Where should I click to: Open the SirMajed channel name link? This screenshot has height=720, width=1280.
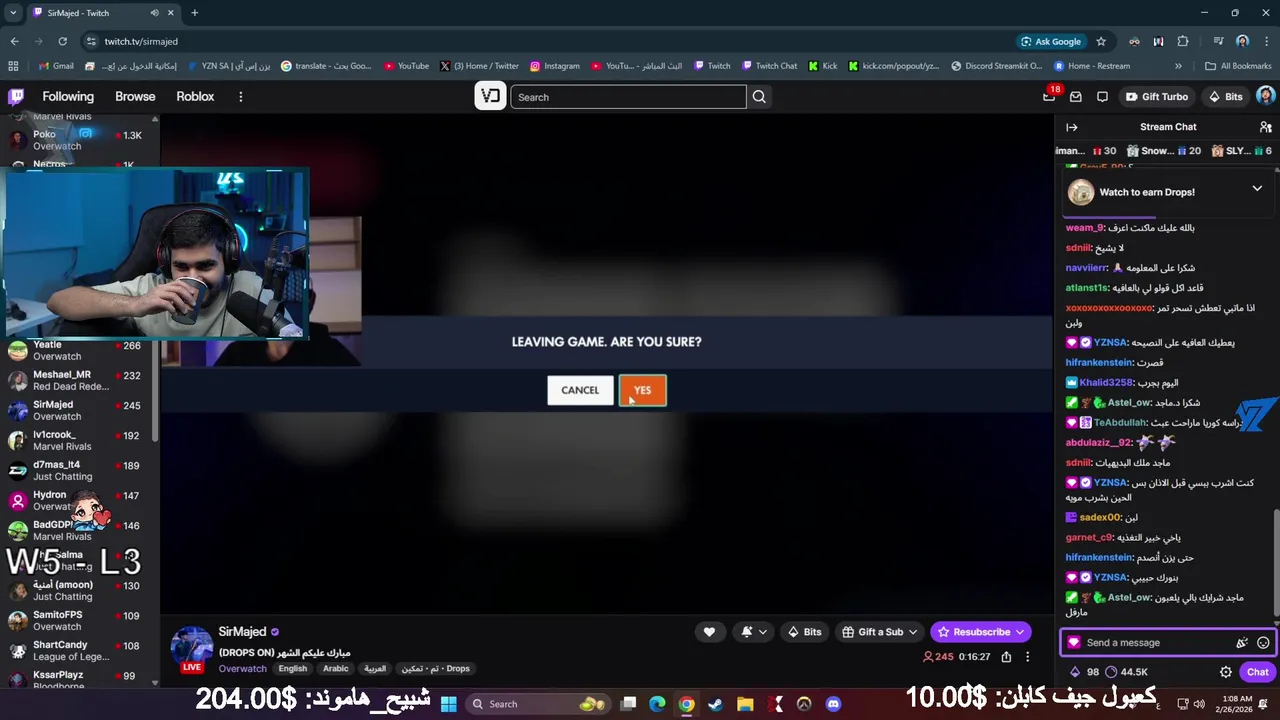pyautogui.click(x=242, y=632)
